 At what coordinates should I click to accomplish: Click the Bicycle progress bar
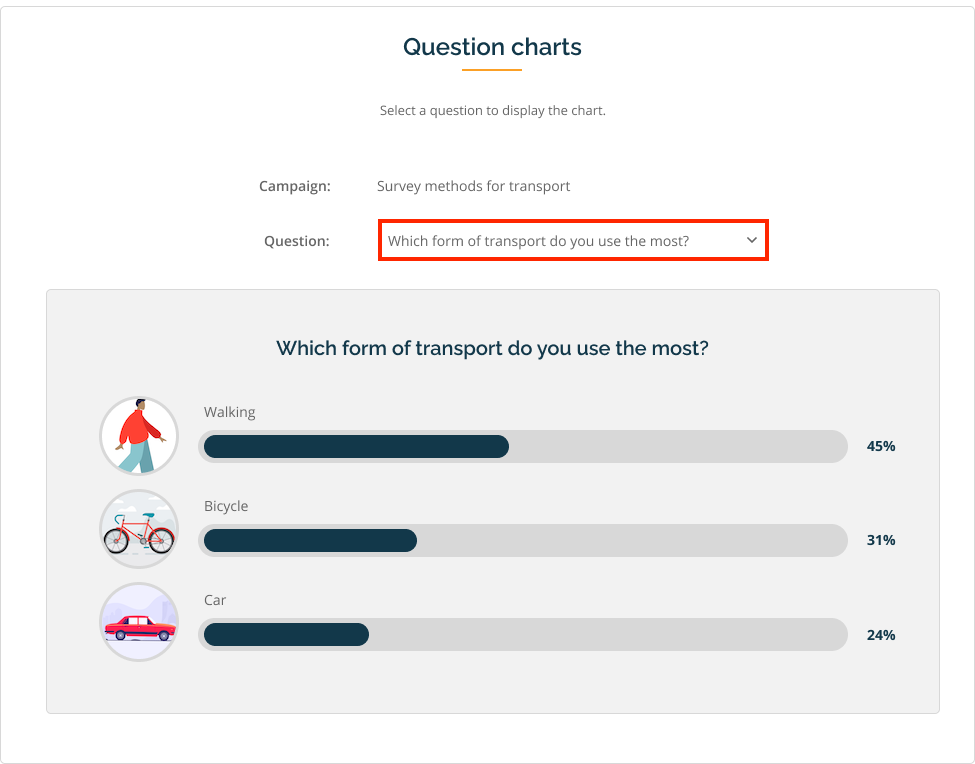pos(523,540)
